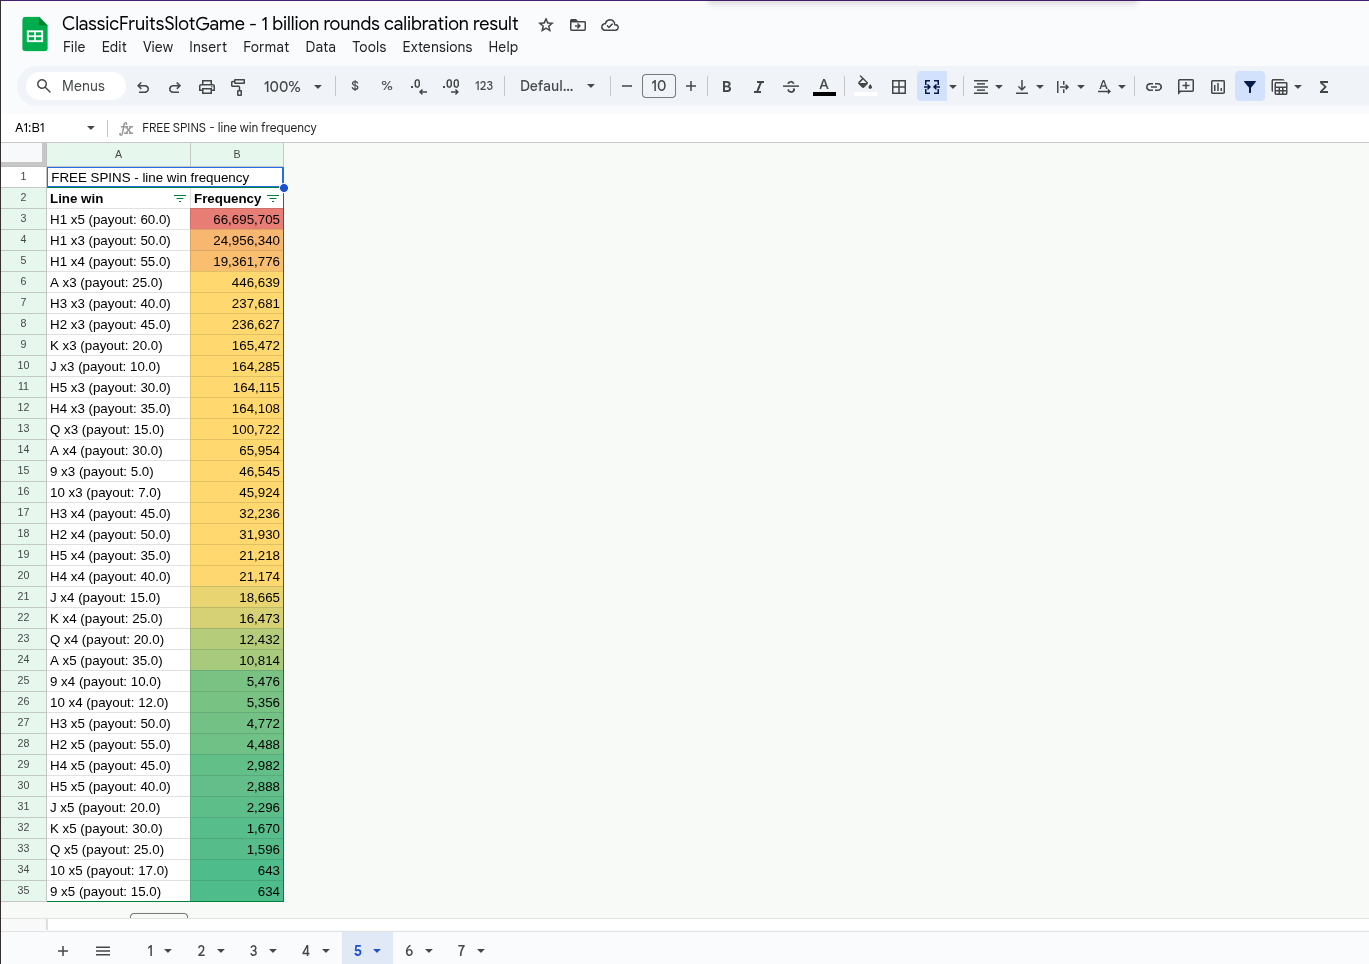Open text rotation dropdown
The width and height of the screenshot is (1369, 964).
1111,87
